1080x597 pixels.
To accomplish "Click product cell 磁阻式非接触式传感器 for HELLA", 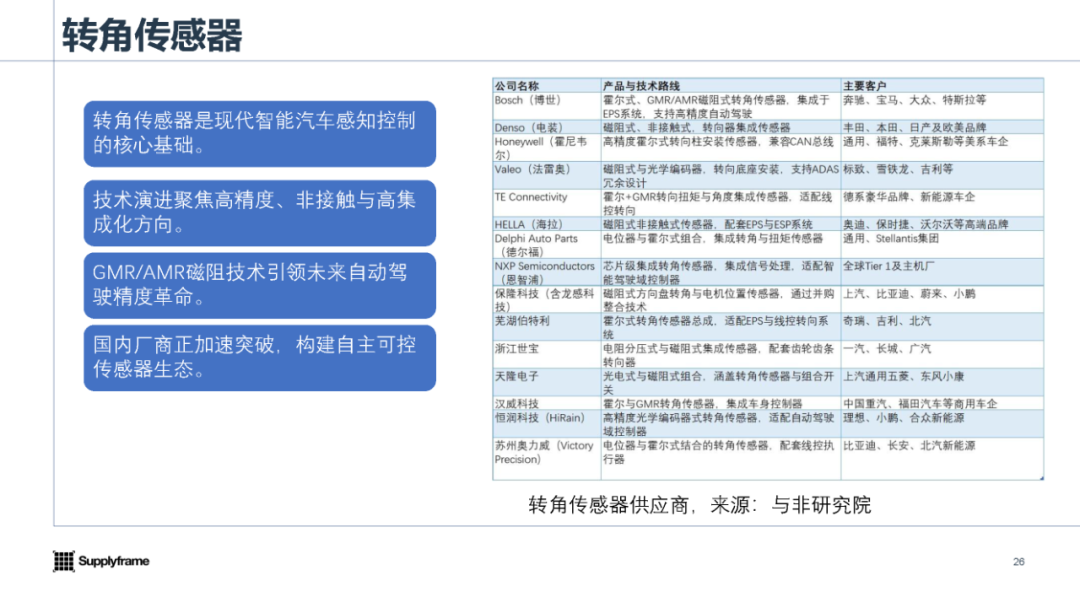I will coord(720,224).
